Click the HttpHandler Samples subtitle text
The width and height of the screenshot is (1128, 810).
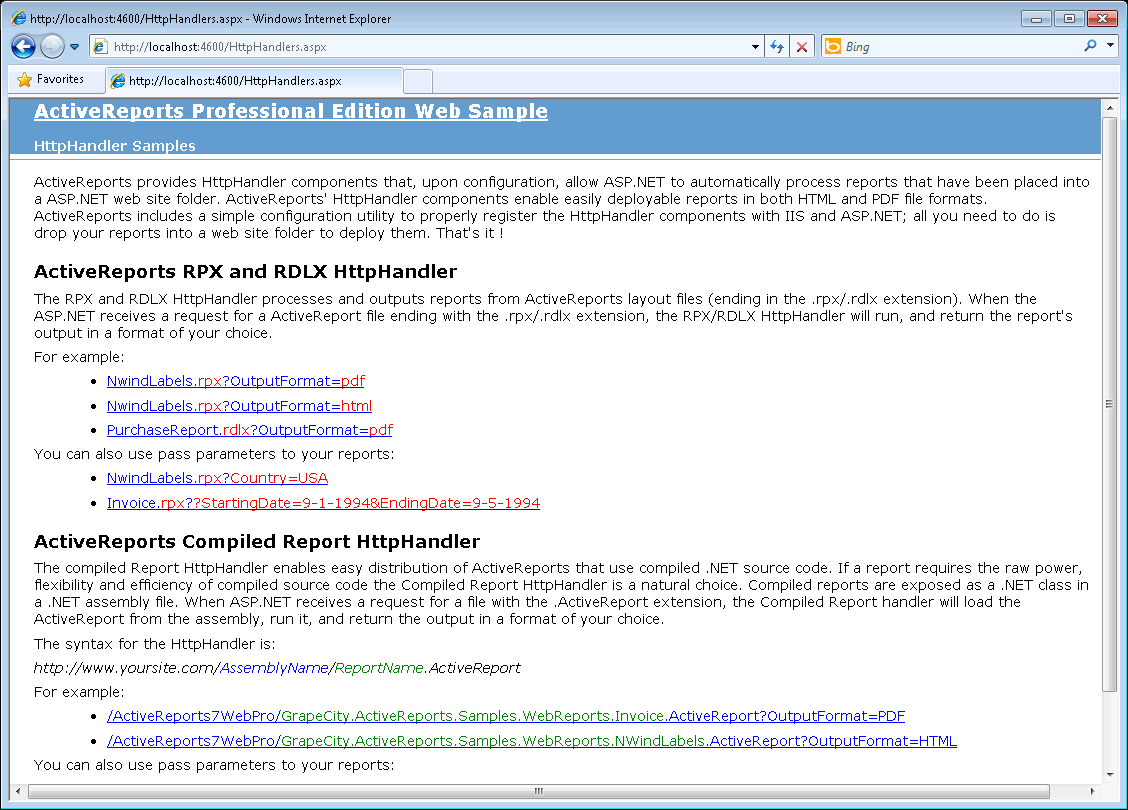click(114, 145)
